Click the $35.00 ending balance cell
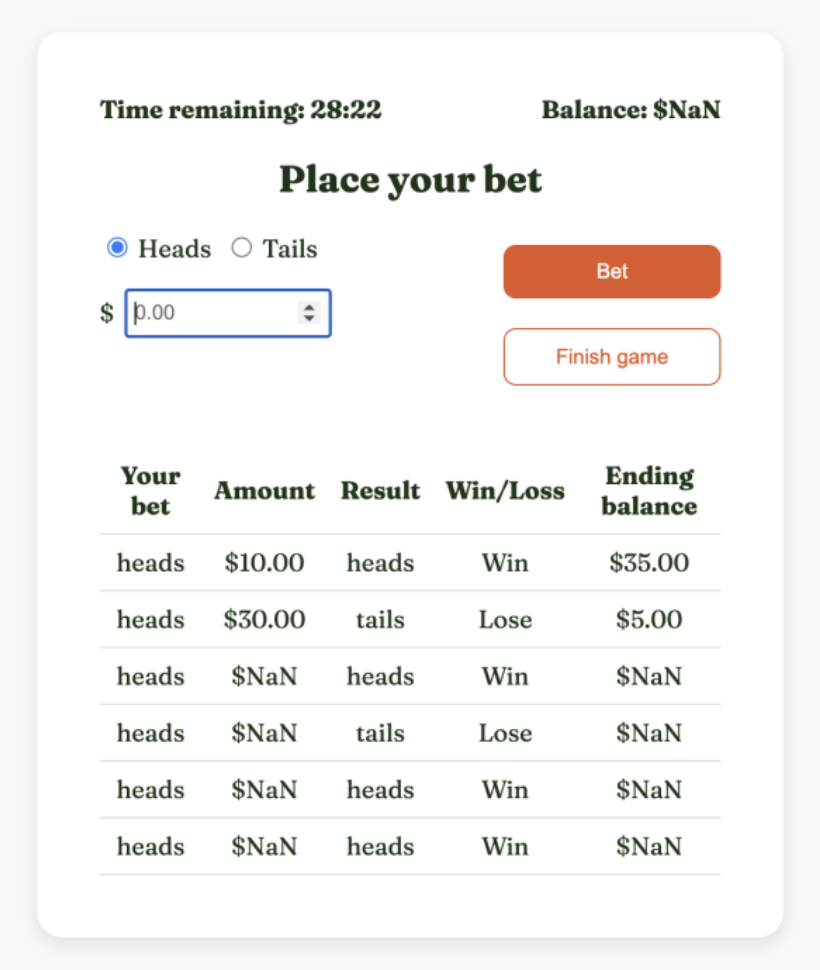This screenshot has width=820, height=970. point(649,563)
